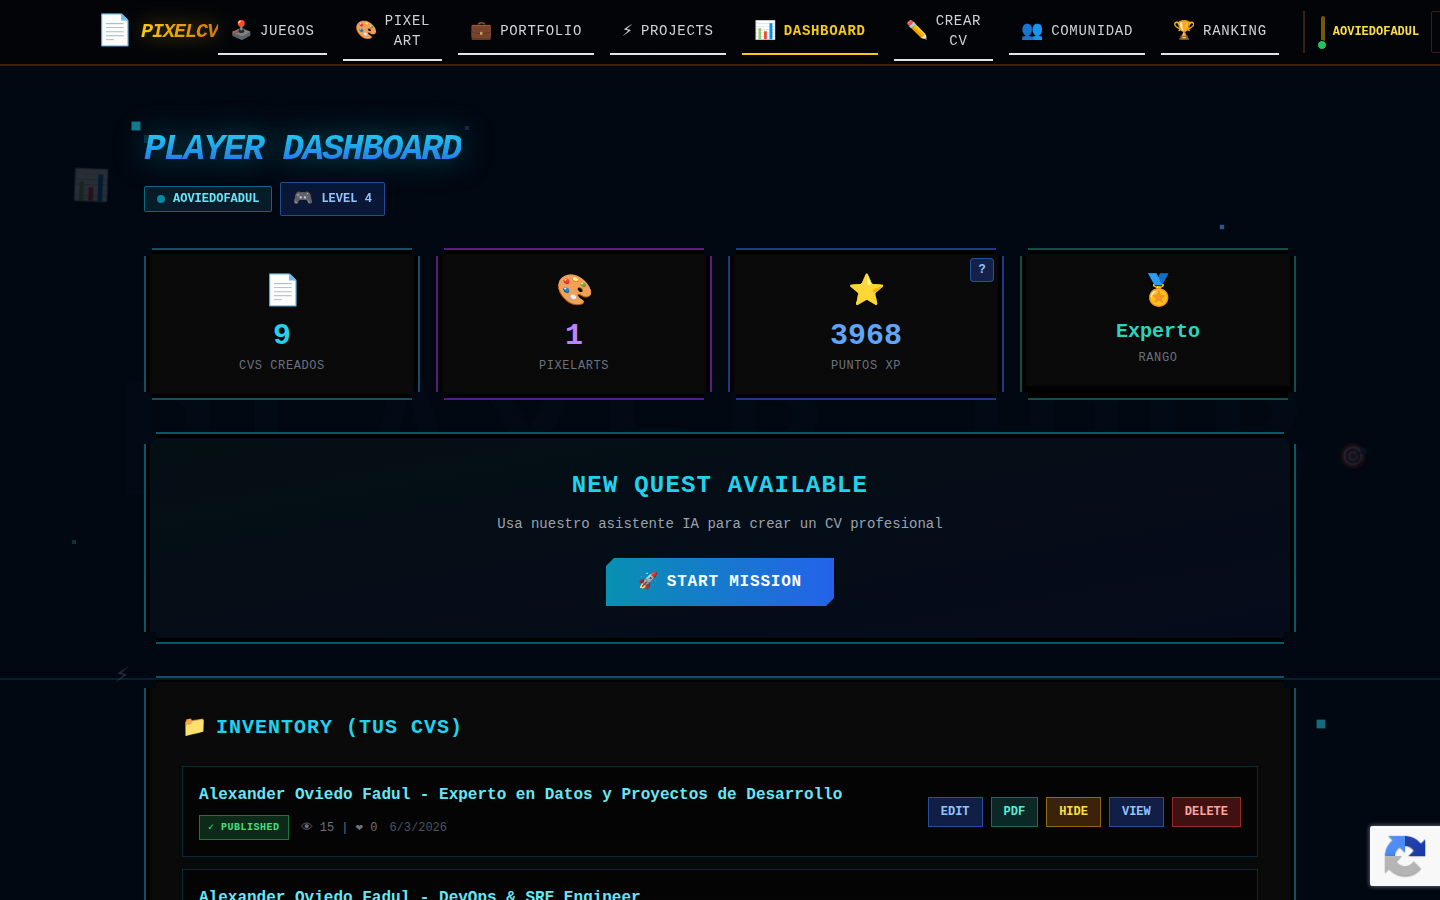Click the New Quest Available heading
This screenshot has height=900, width=1440.
720,485
